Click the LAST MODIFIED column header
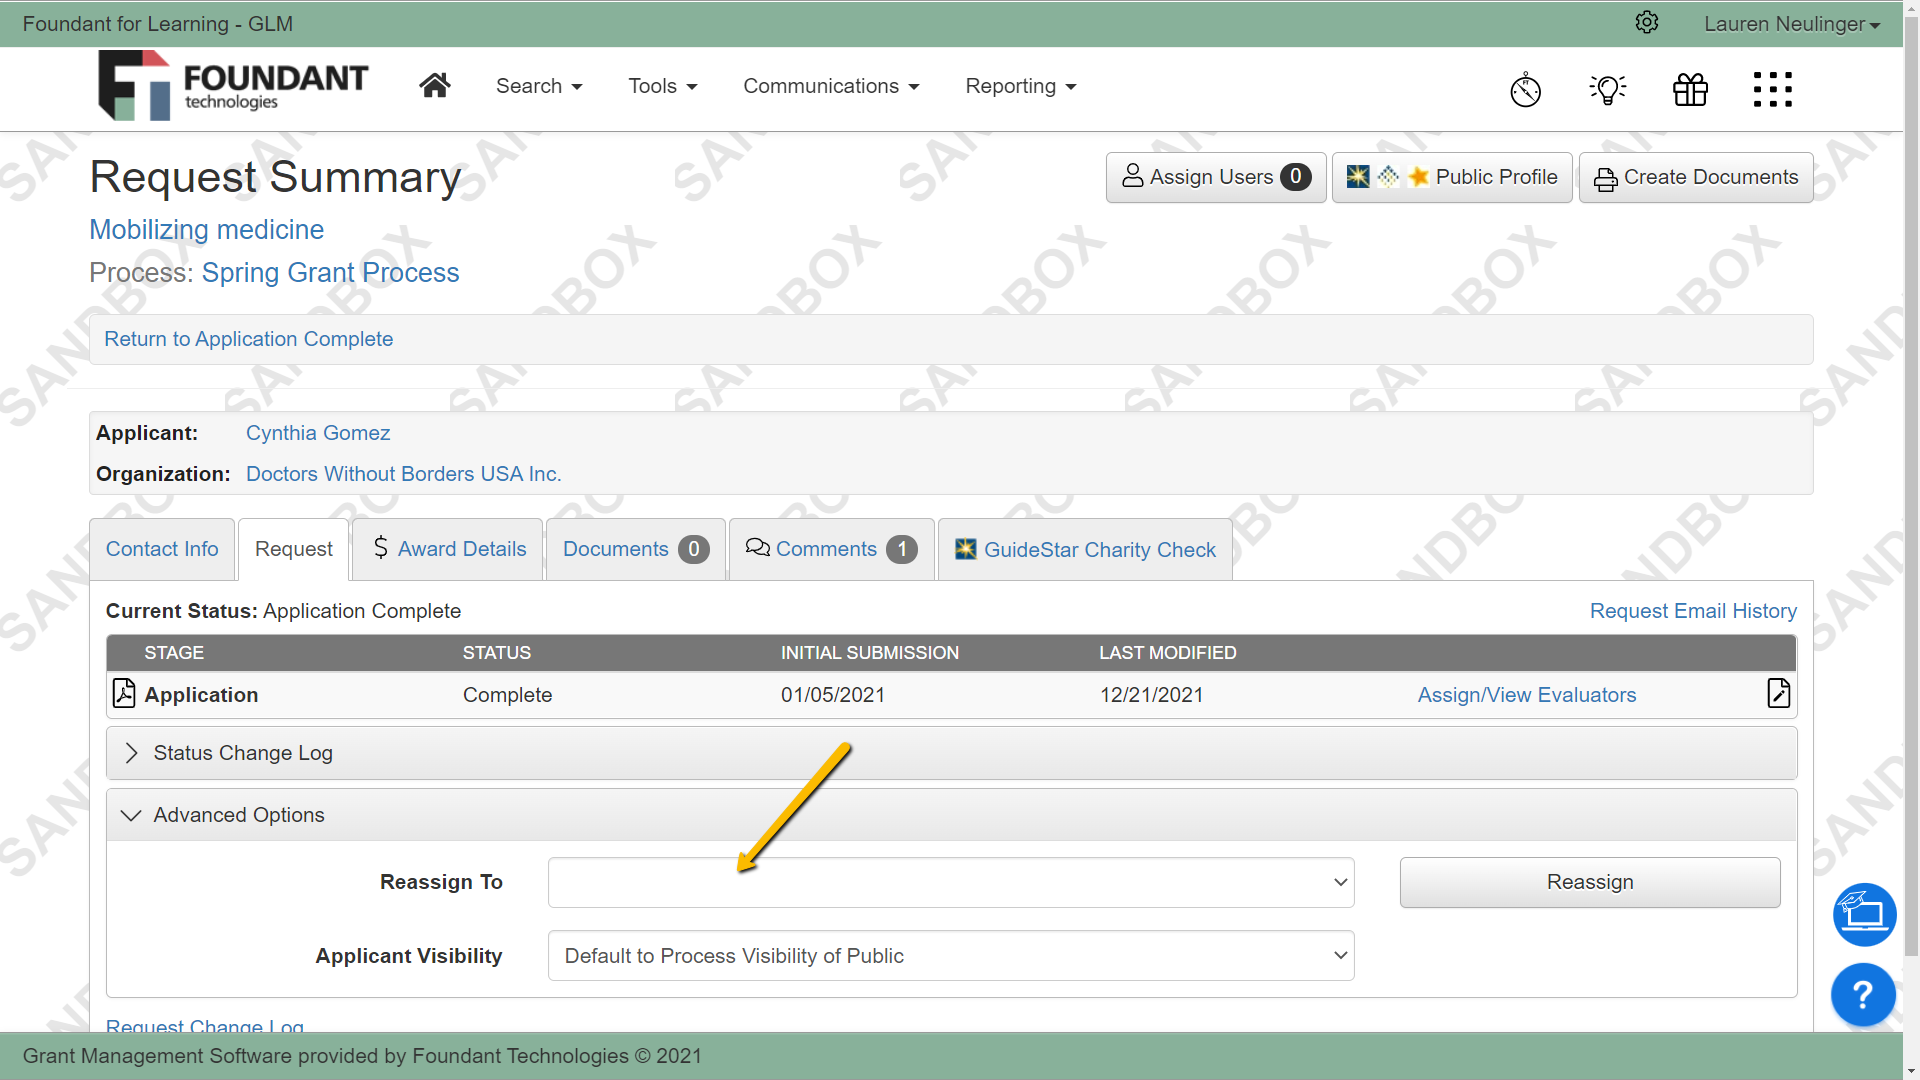 pos(1168,653)
